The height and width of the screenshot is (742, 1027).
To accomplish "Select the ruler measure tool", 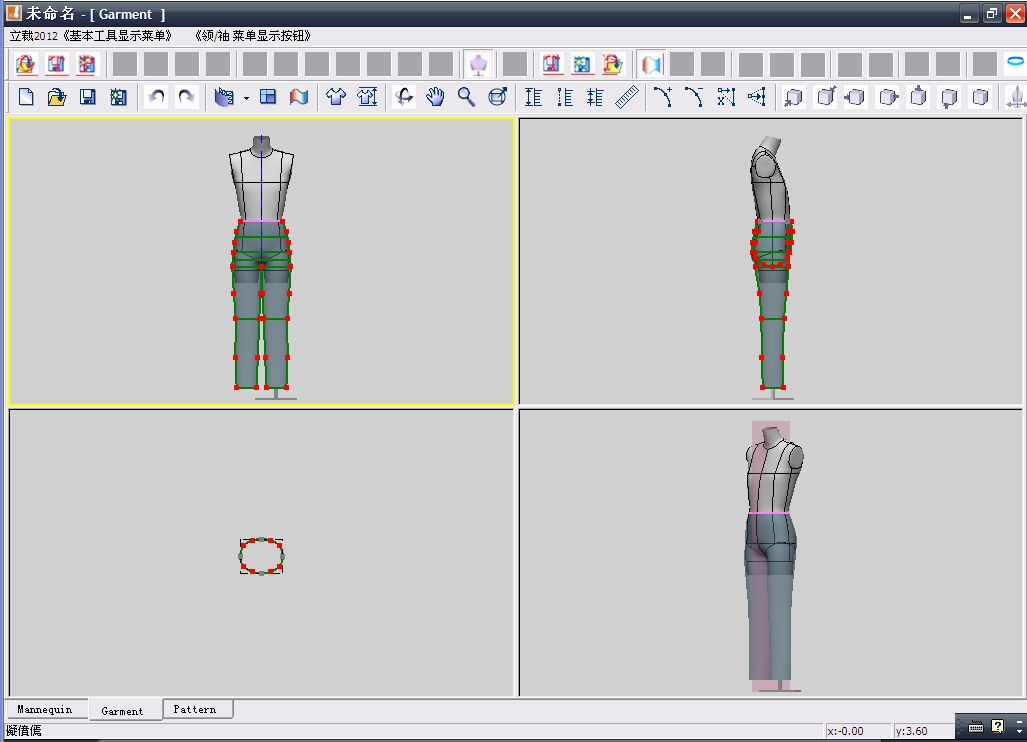I will (627, 97).
